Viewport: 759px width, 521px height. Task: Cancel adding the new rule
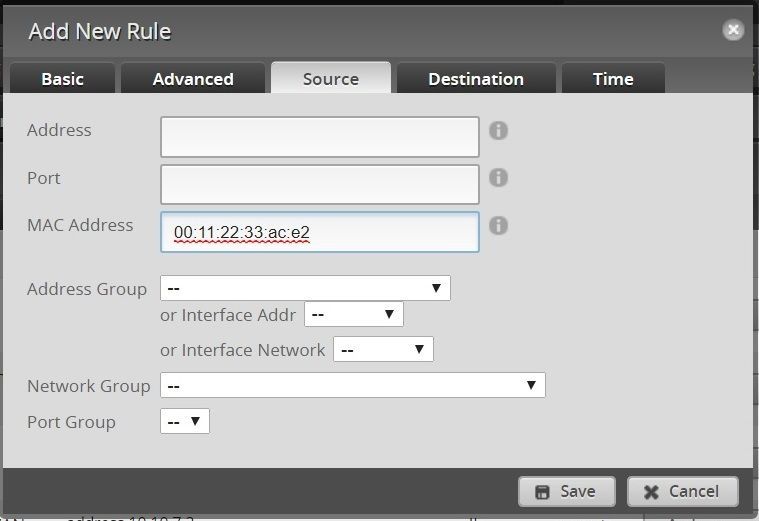pyautogui.click(x=682, y=491)
